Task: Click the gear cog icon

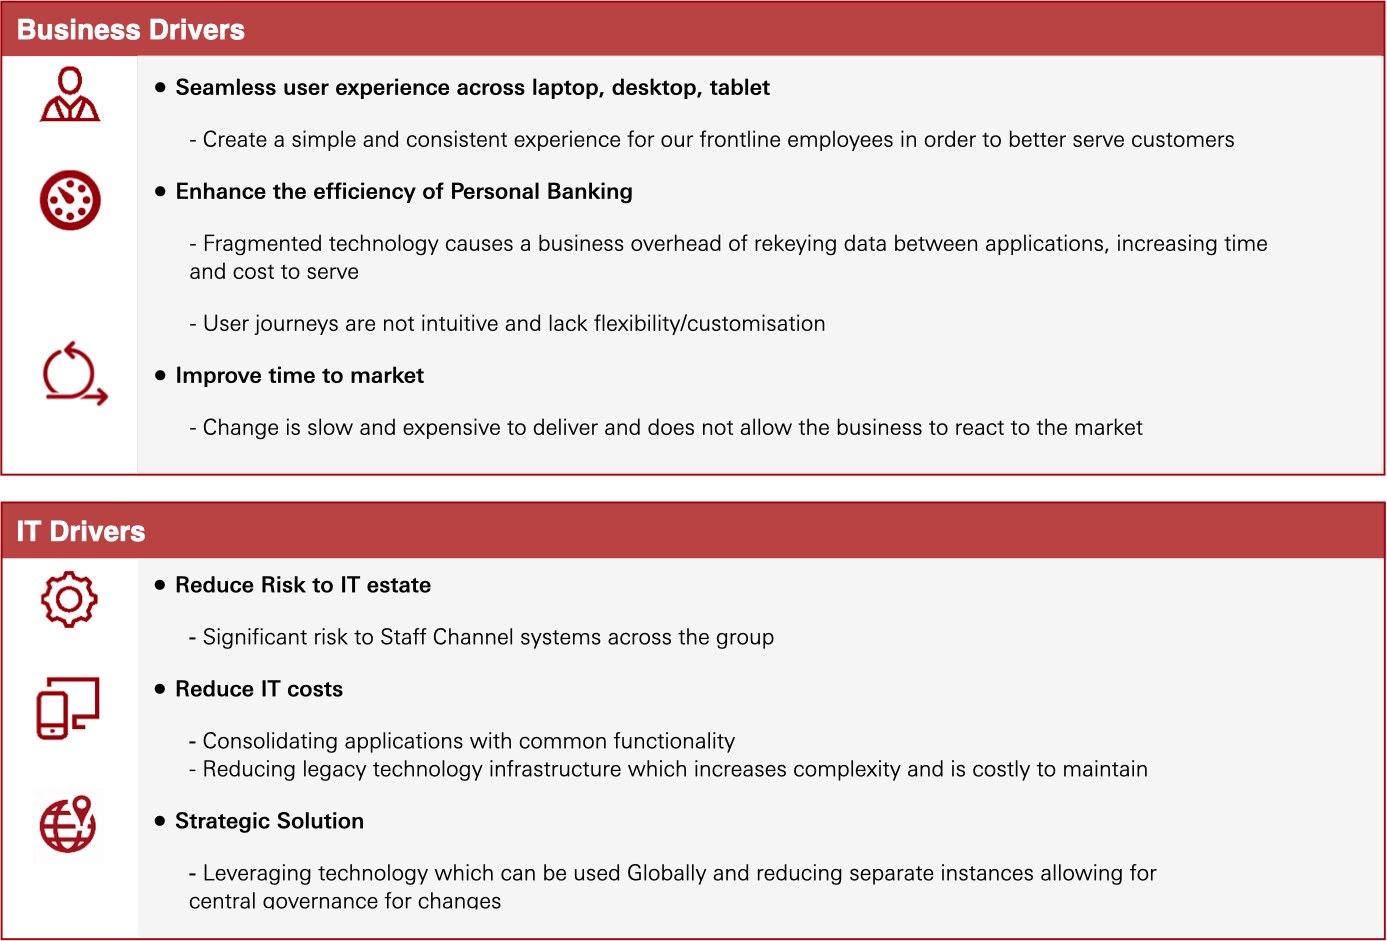Action: [69, 599]
